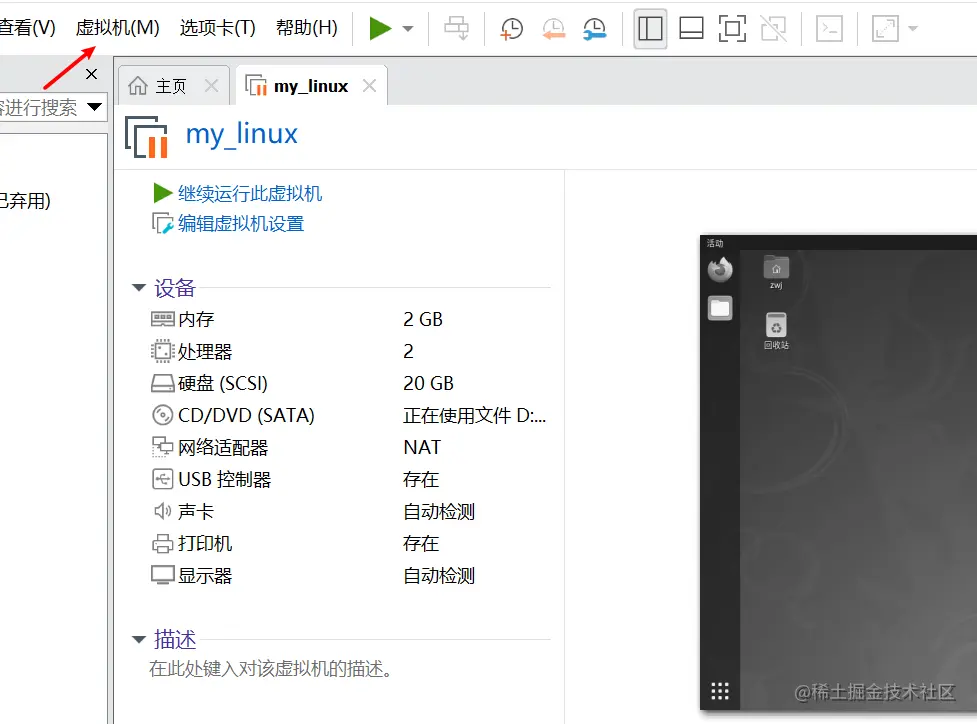The height and width of the screenshot is (724, 977).
Task: Collapse the 描述 section
Action: click(138, 640)
